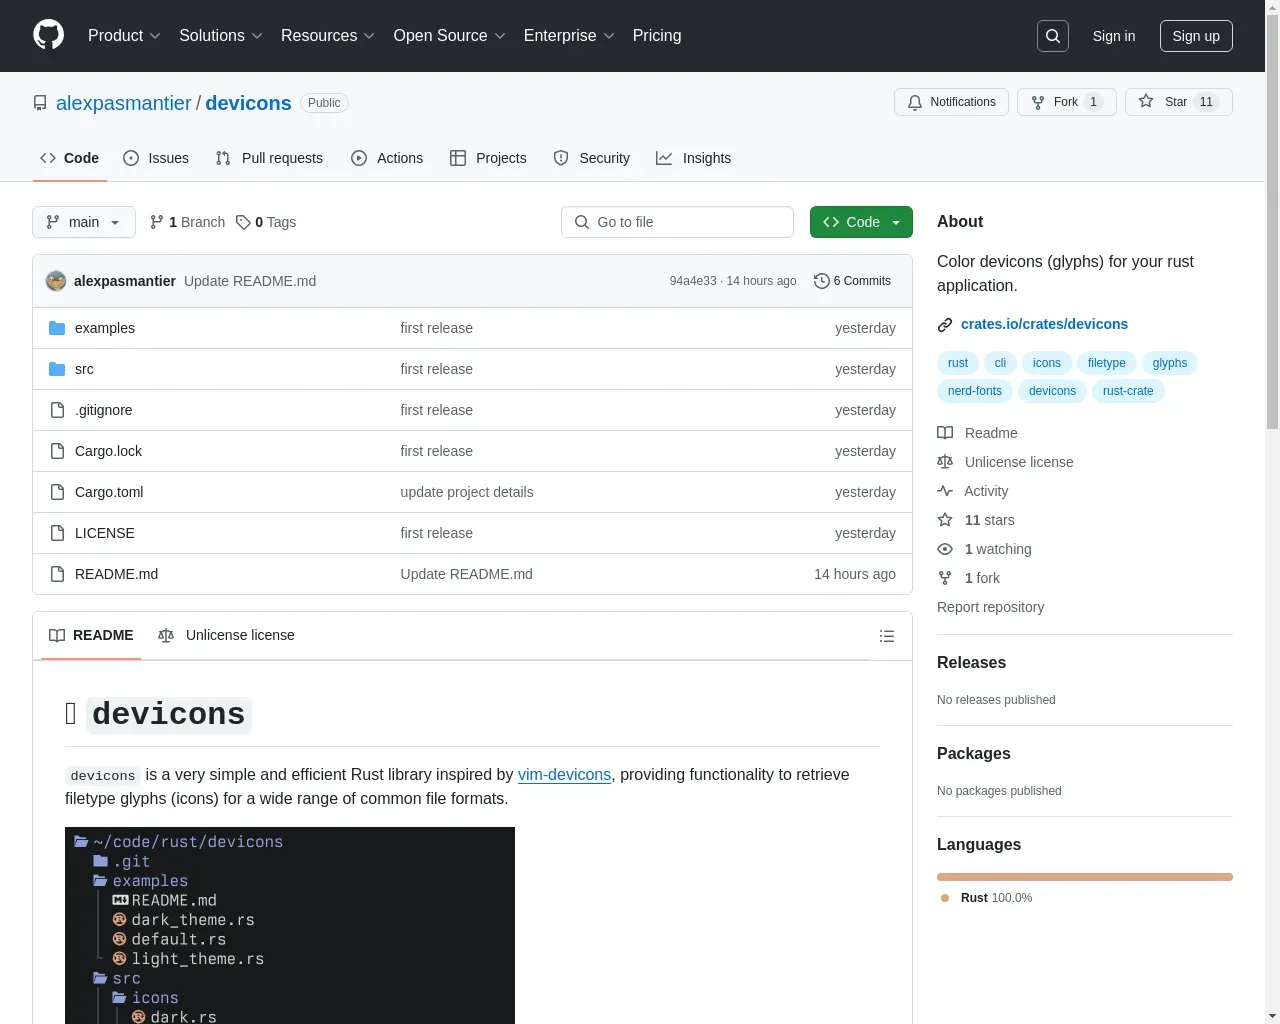Click the Report repository link
This screenshot has width=1280, height=1024.
(x=990, y=607)
